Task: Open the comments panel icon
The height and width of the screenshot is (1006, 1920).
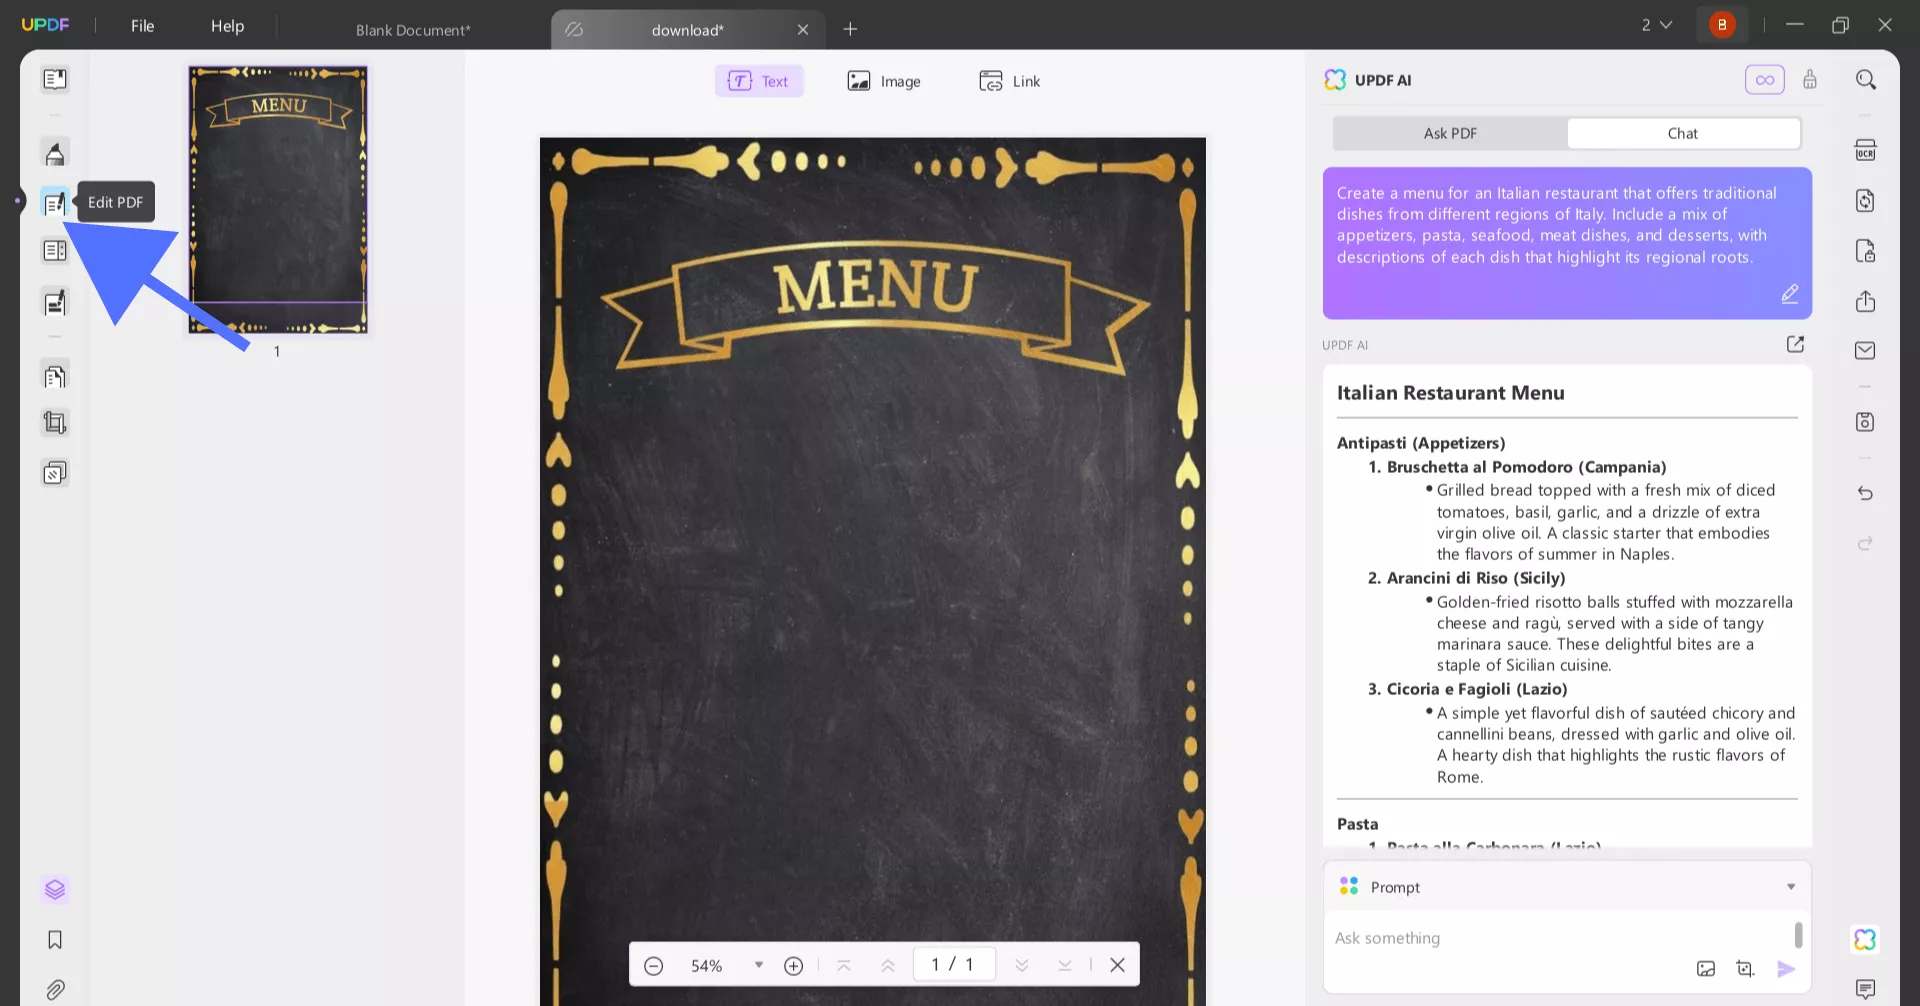Action: (1865, 989)
